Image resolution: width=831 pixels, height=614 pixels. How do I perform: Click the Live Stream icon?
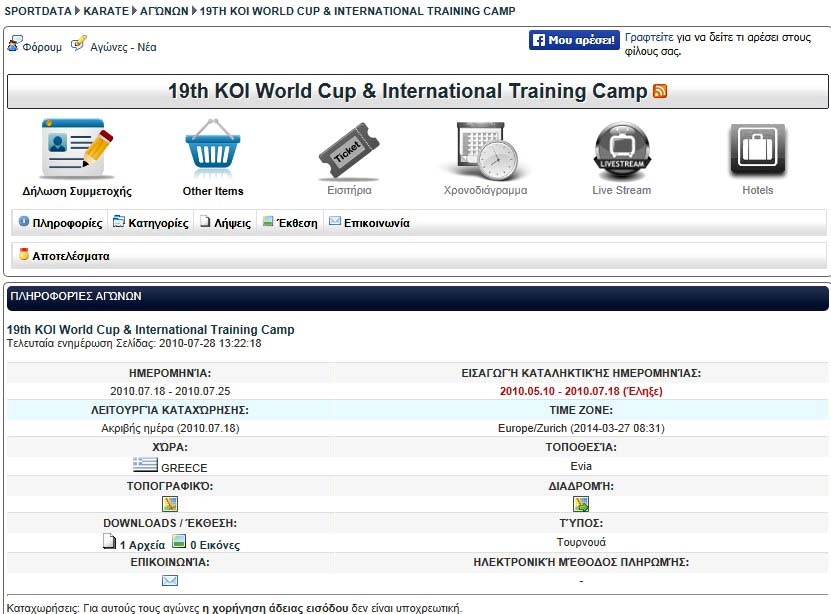pyautogui.click(x=621, y=150)
